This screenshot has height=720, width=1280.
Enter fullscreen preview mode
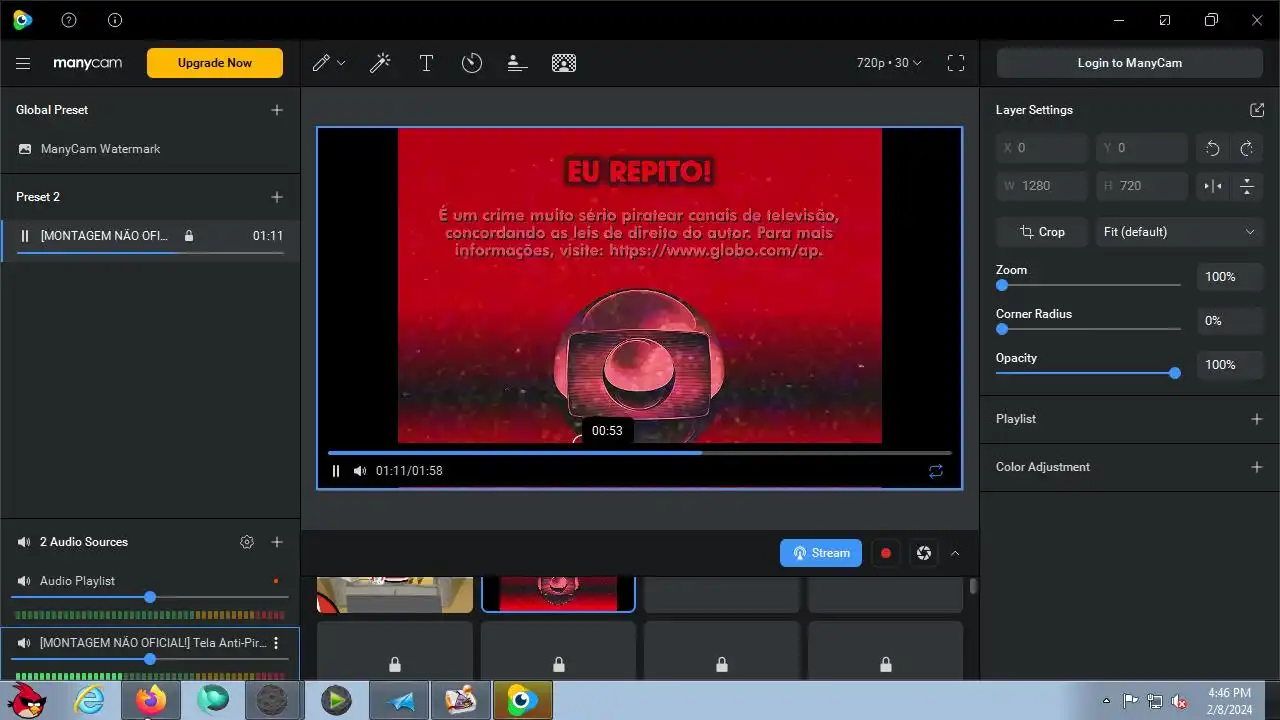pyautogui.click(x=956, y=63)
